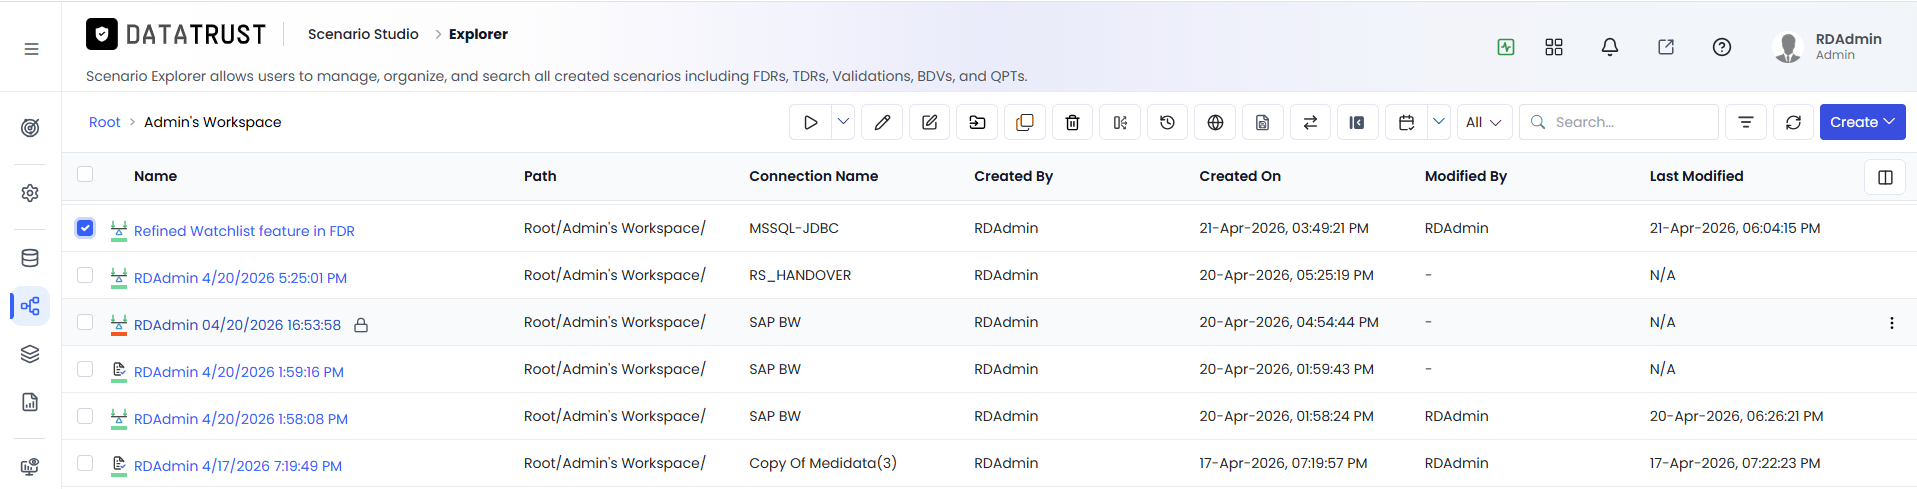Check the RDAdmin 4/20/2026 1:59:16 PM row
1917x489 pixels.
click(x=85, y=369)
